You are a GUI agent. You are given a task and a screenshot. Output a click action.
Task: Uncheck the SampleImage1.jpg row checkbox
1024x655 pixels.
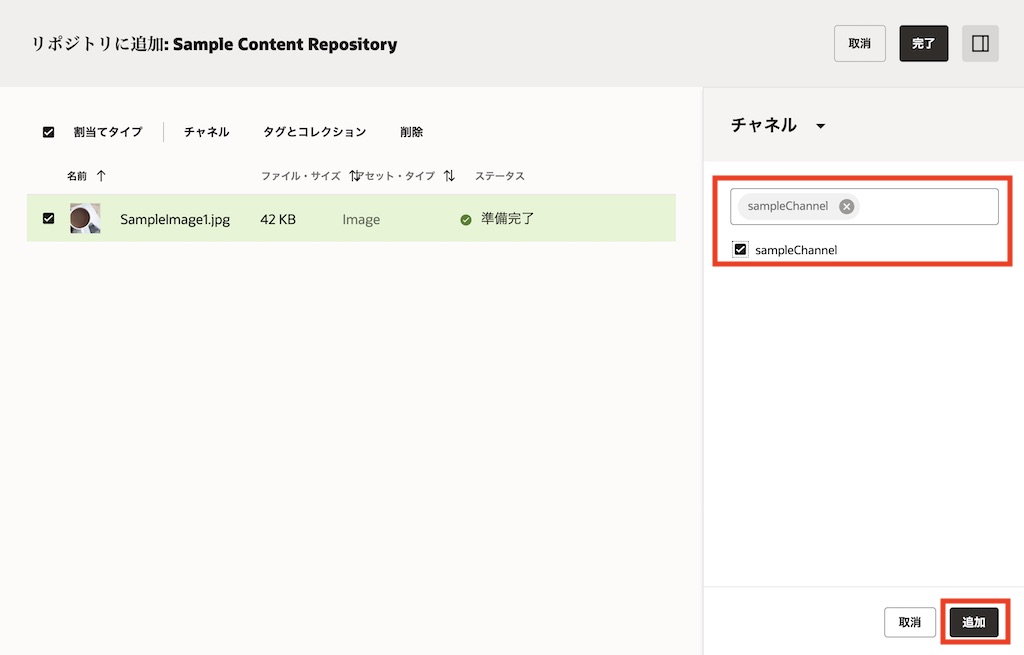(48, 219)
